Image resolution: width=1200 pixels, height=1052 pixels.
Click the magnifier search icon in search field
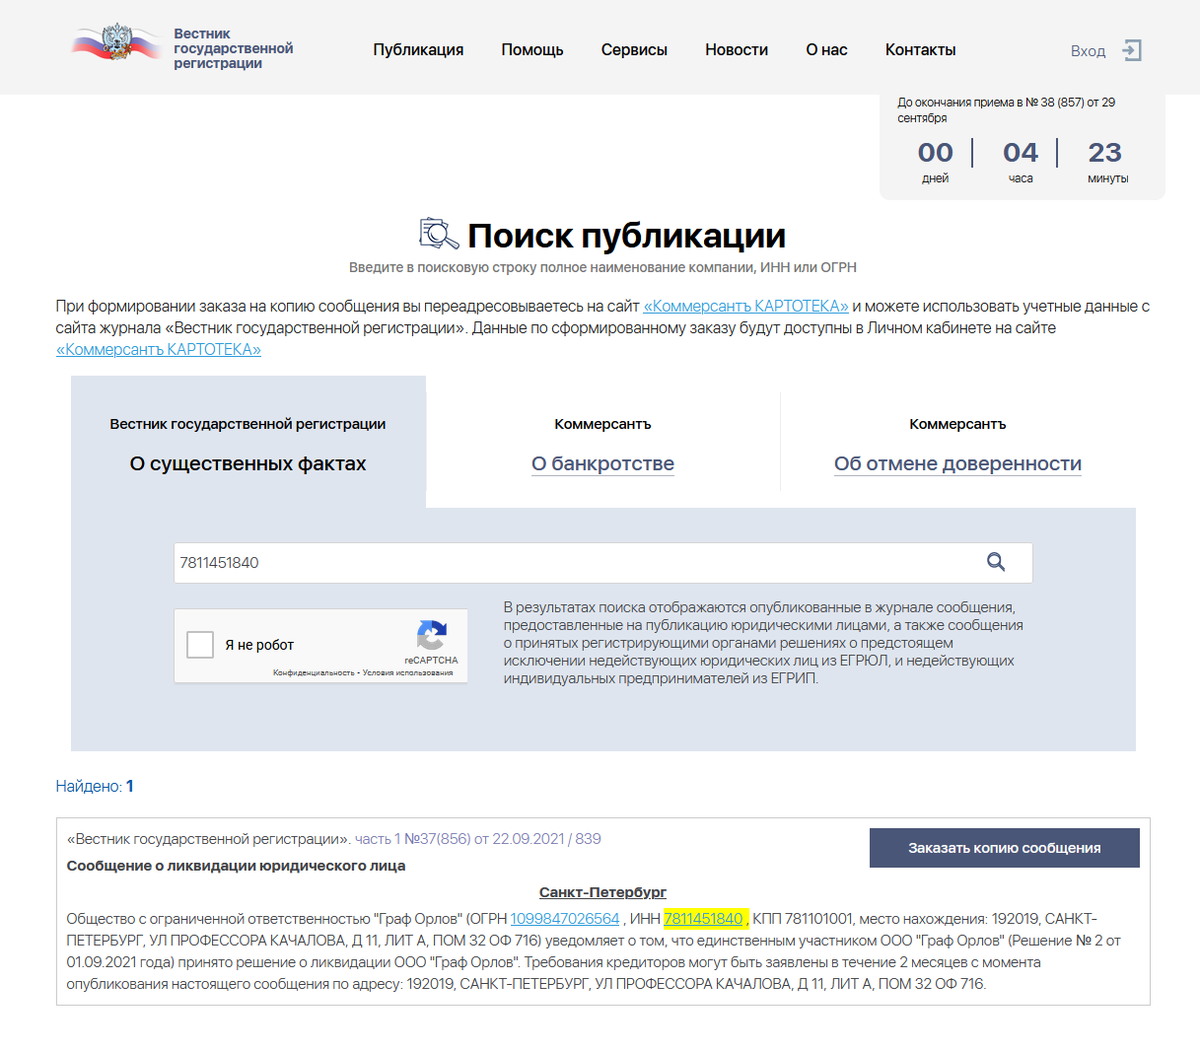[x=996, y=562]
